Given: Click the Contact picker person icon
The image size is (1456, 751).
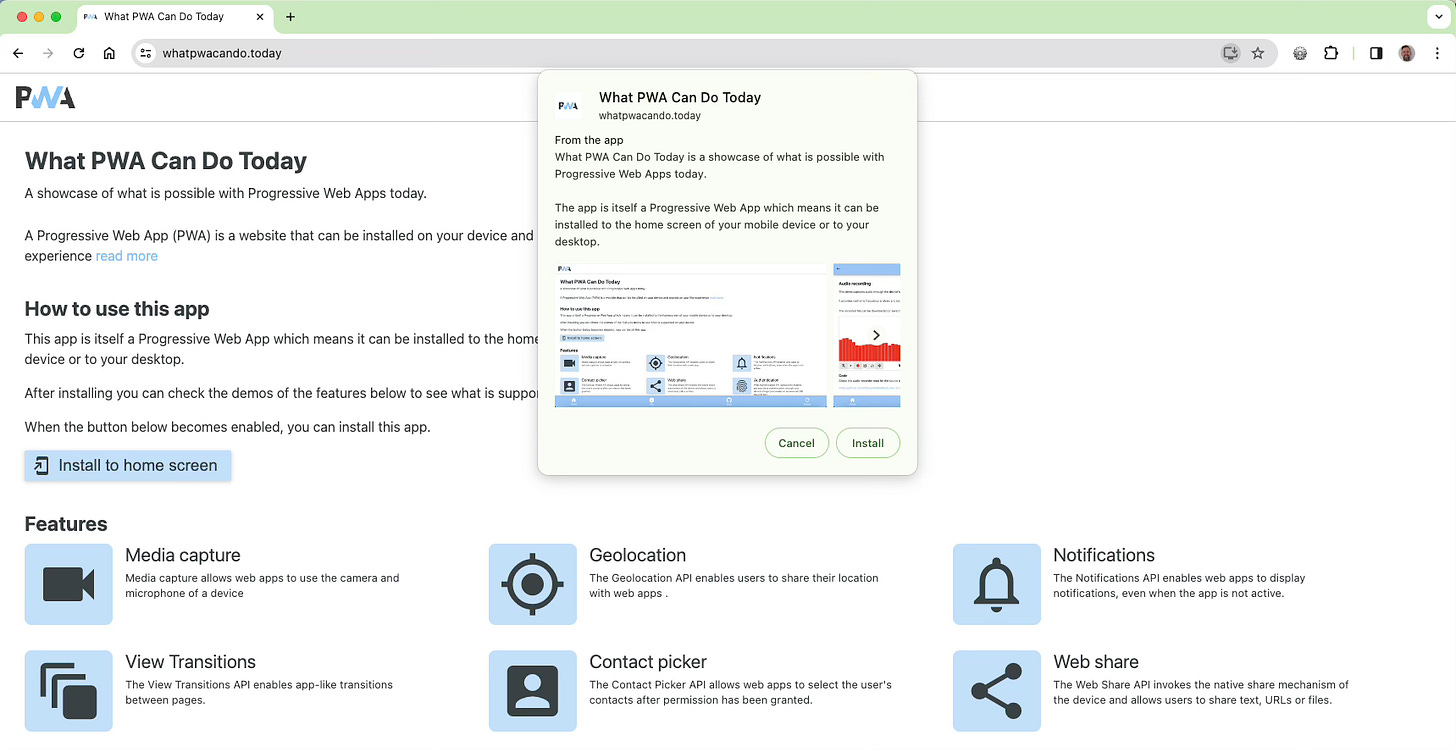Looking at the screenshot, I should pos(533,691).
